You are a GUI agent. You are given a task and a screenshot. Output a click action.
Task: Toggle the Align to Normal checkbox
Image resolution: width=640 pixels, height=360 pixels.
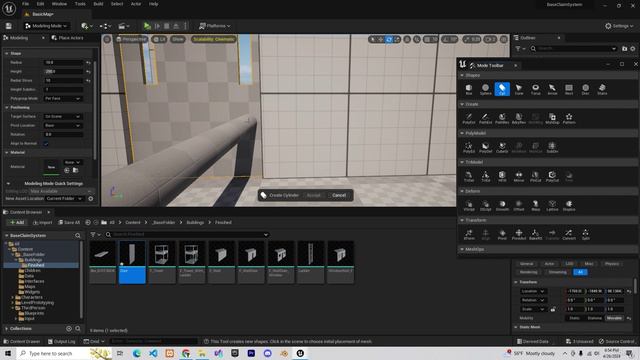coord(46,143)
